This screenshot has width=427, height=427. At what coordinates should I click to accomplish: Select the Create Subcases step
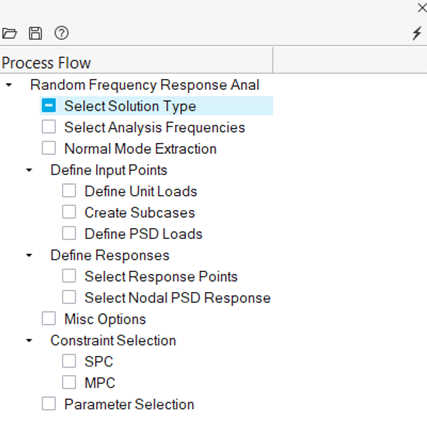[x=140, y=213]
